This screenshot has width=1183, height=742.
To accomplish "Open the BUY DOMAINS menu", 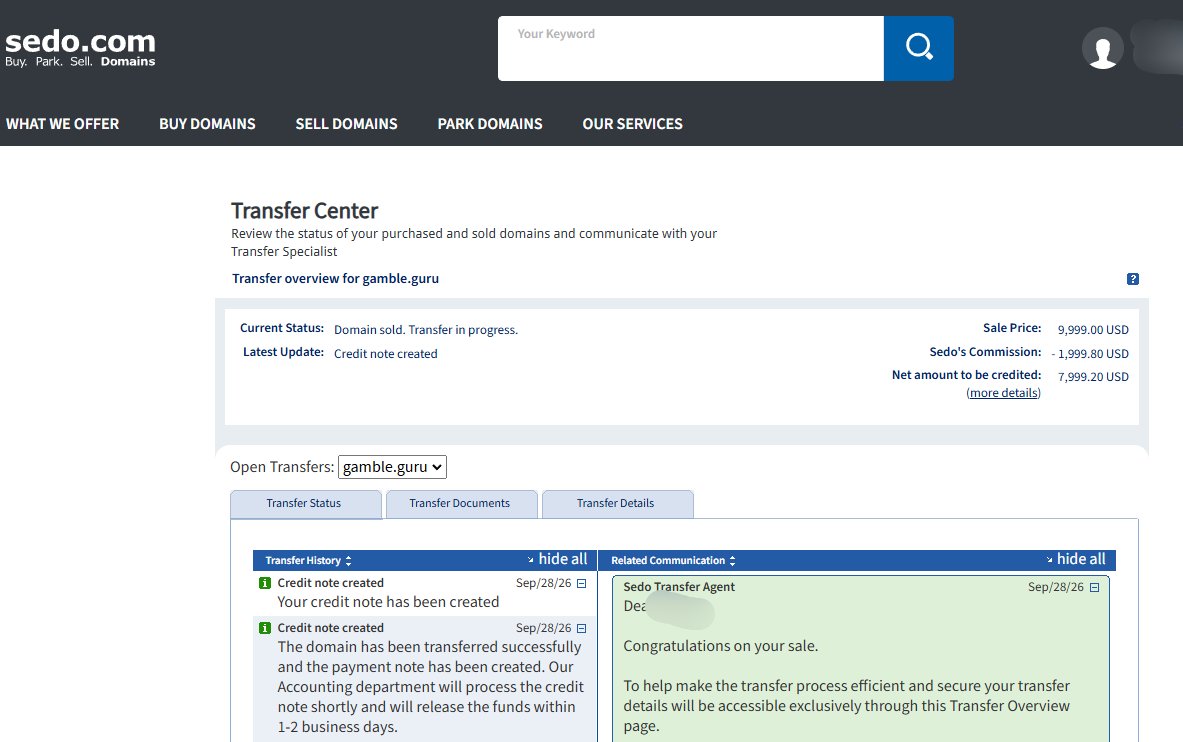I will tap(207, 124).
